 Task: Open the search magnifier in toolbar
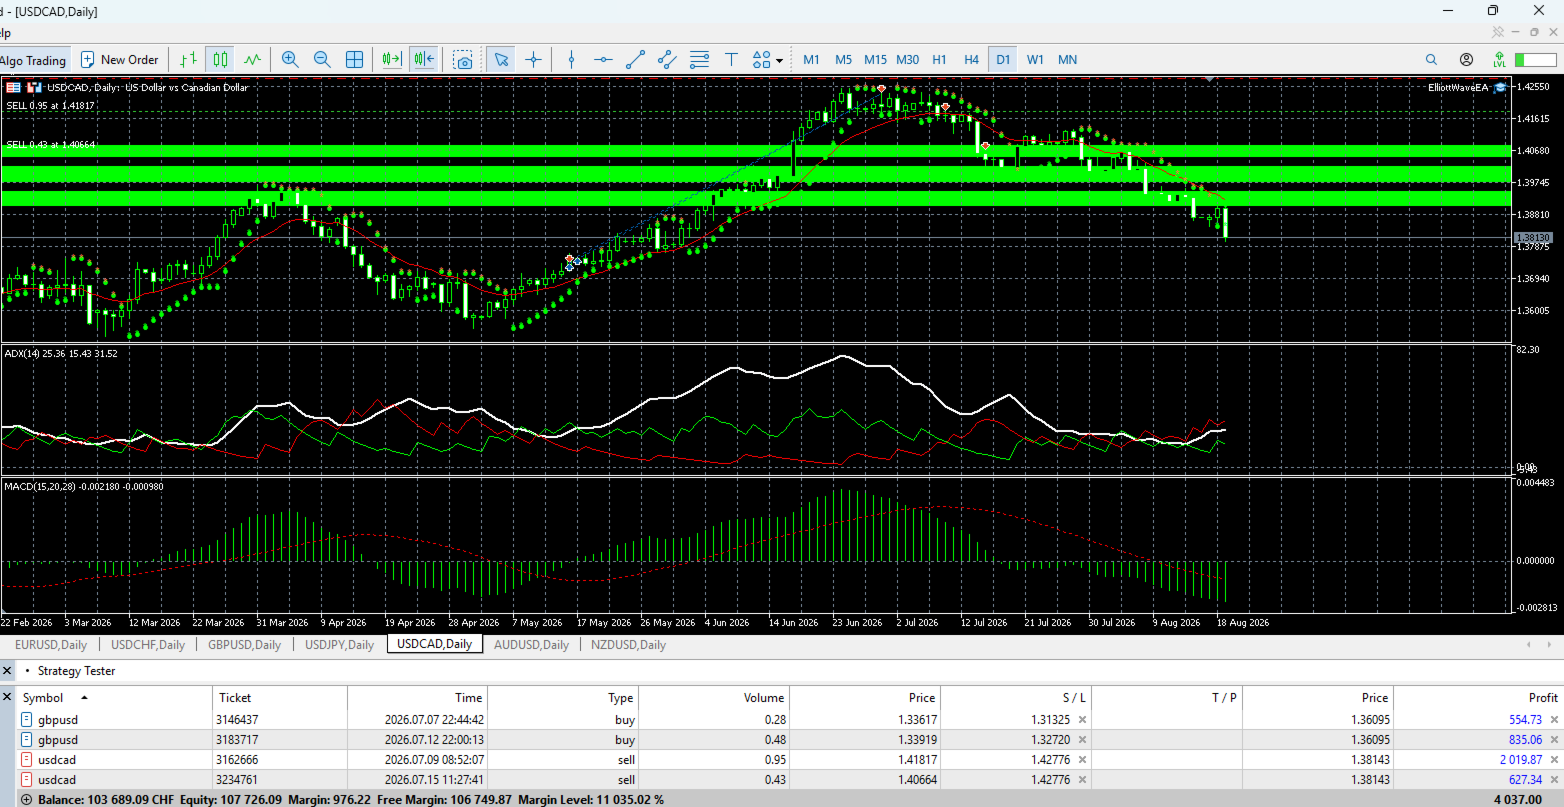point(1431,60)
